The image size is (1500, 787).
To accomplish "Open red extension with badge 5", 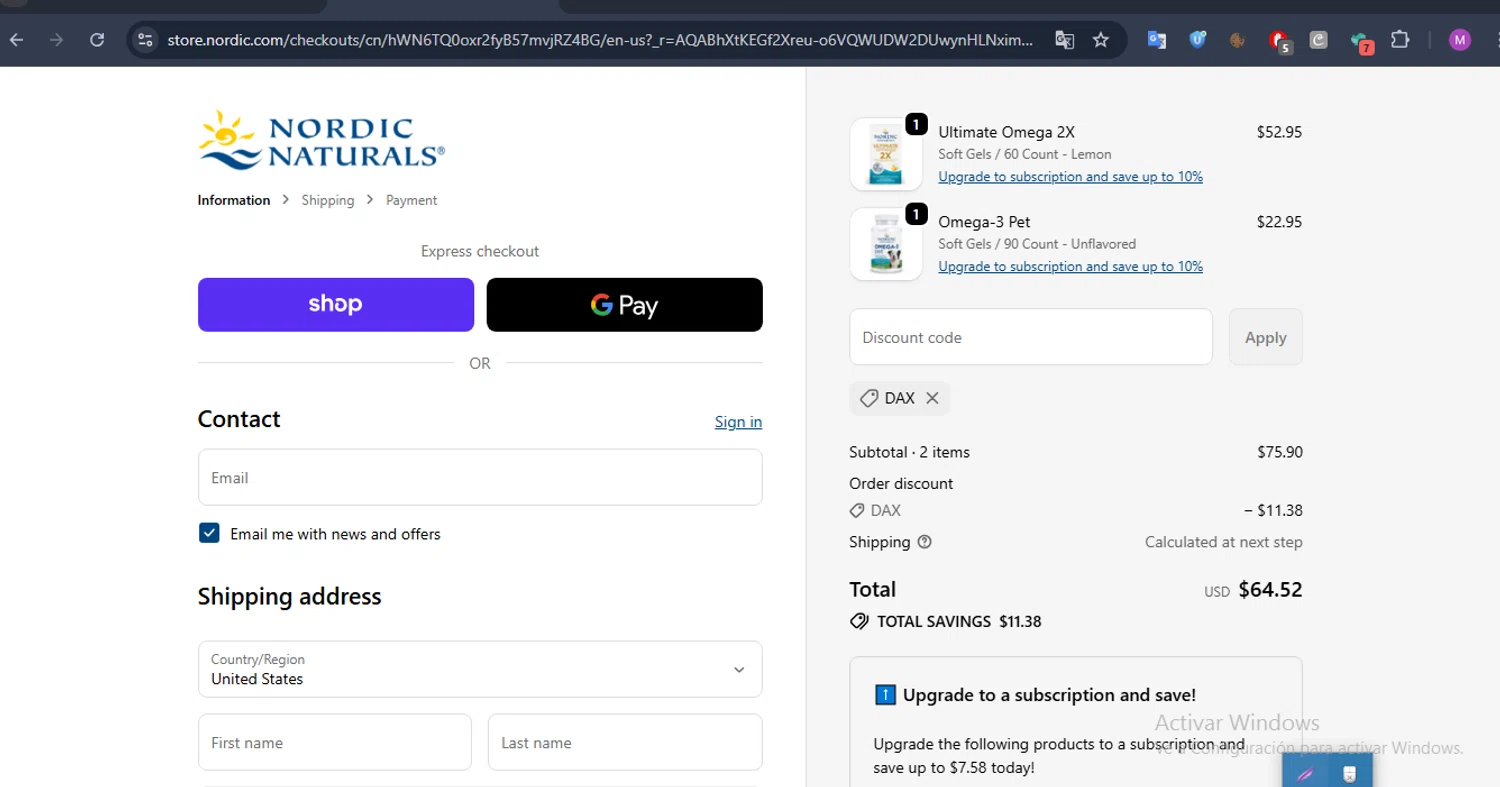I will click(1279, 41).
